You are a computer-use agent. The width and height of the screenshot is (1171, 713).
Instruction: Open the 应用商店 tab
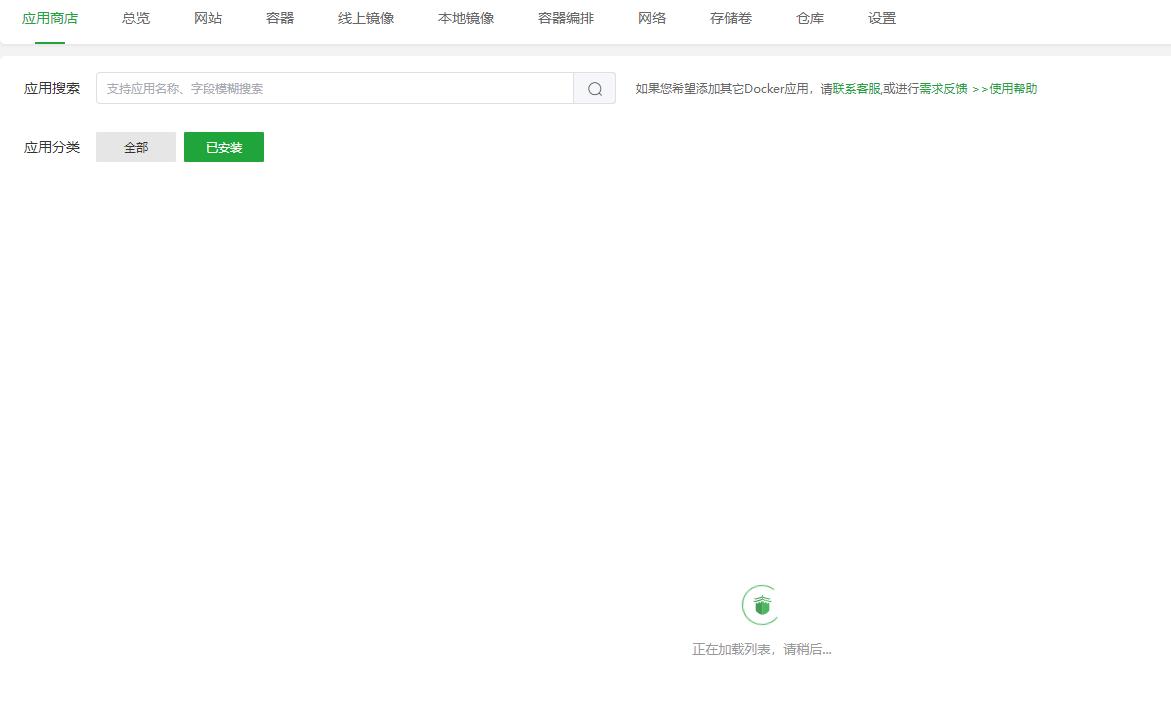[x=50, y=19]
